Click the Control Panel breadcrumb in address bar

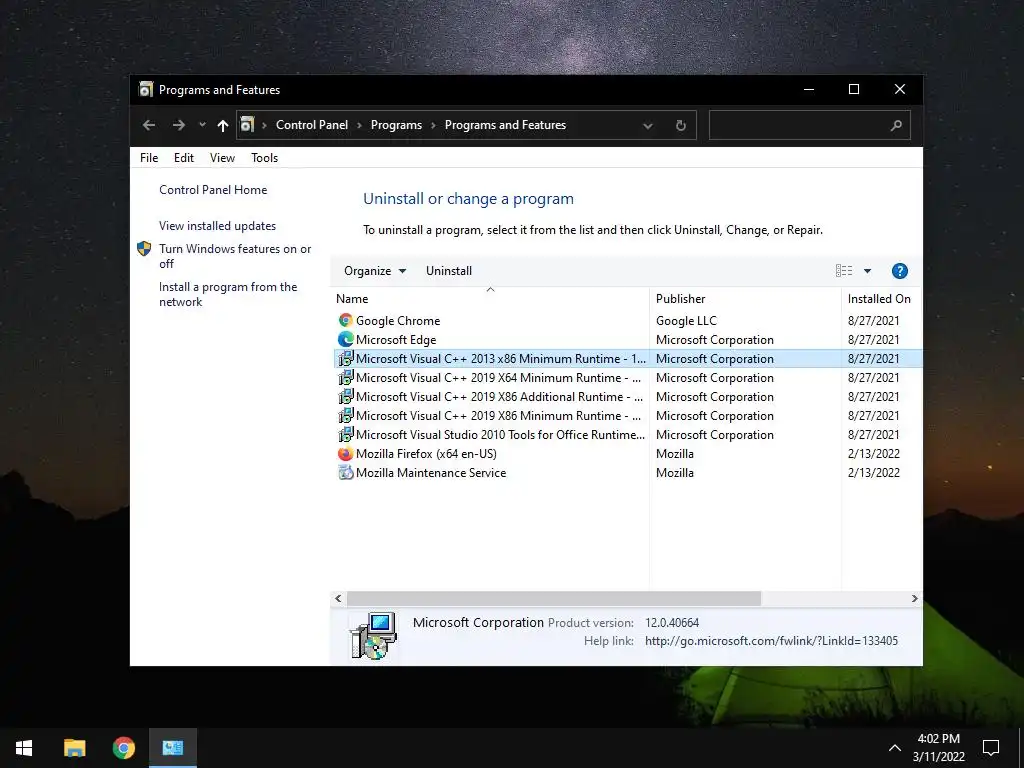pyautogui.click(x=312, y=125)
